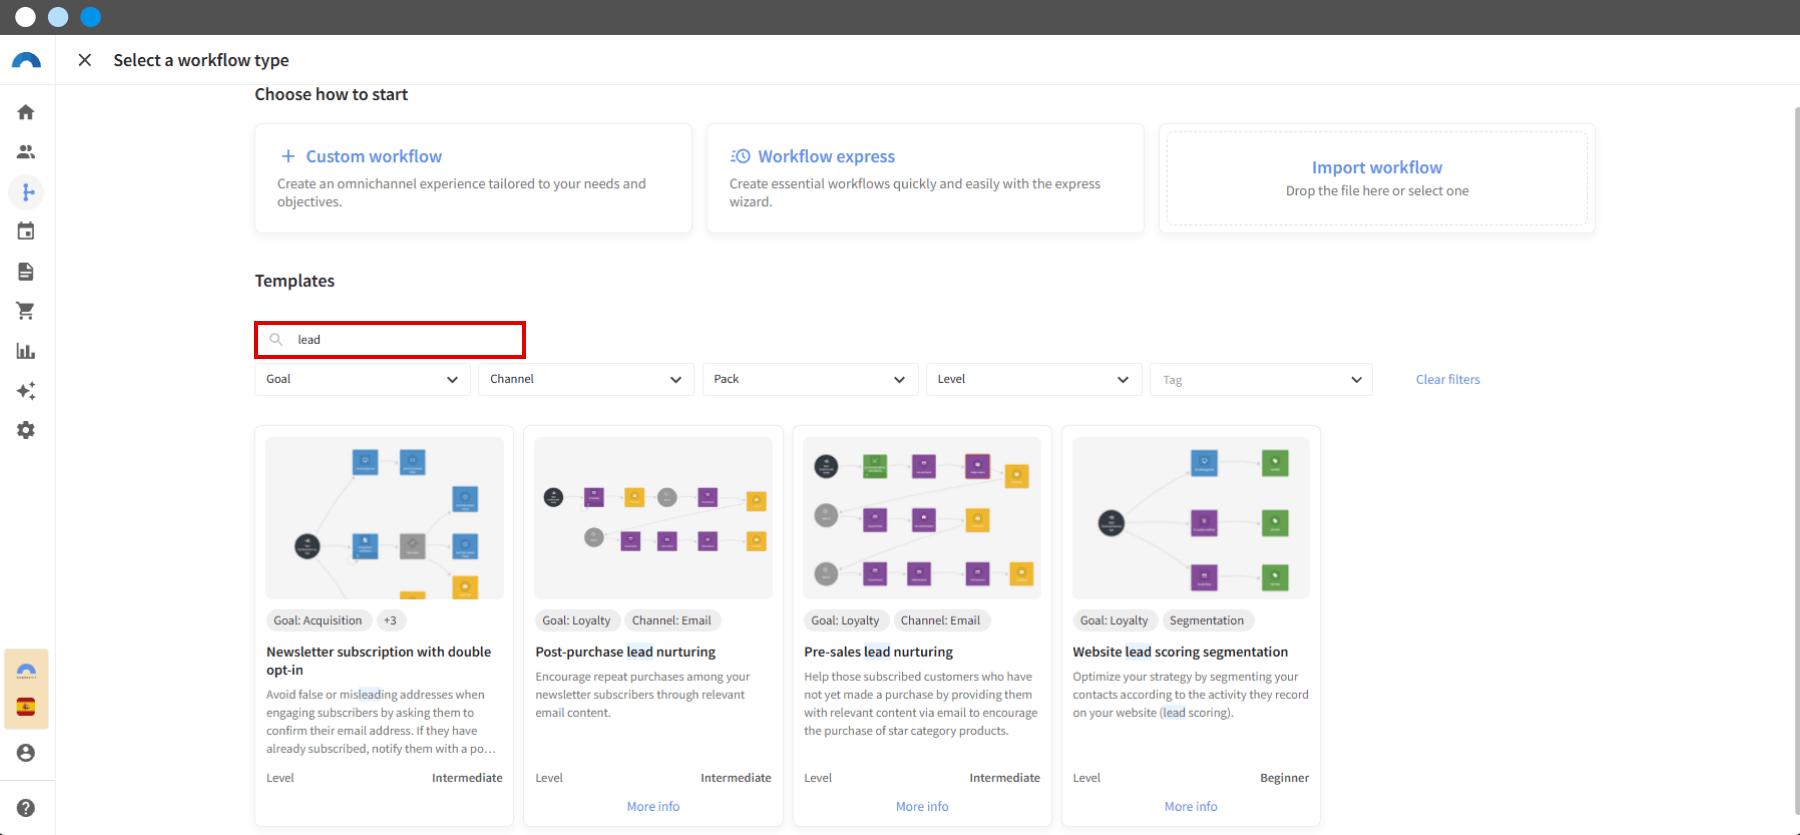1800x835 pixels.
Task: Open More info for Website lead scoring
Action: (1191, 806)
